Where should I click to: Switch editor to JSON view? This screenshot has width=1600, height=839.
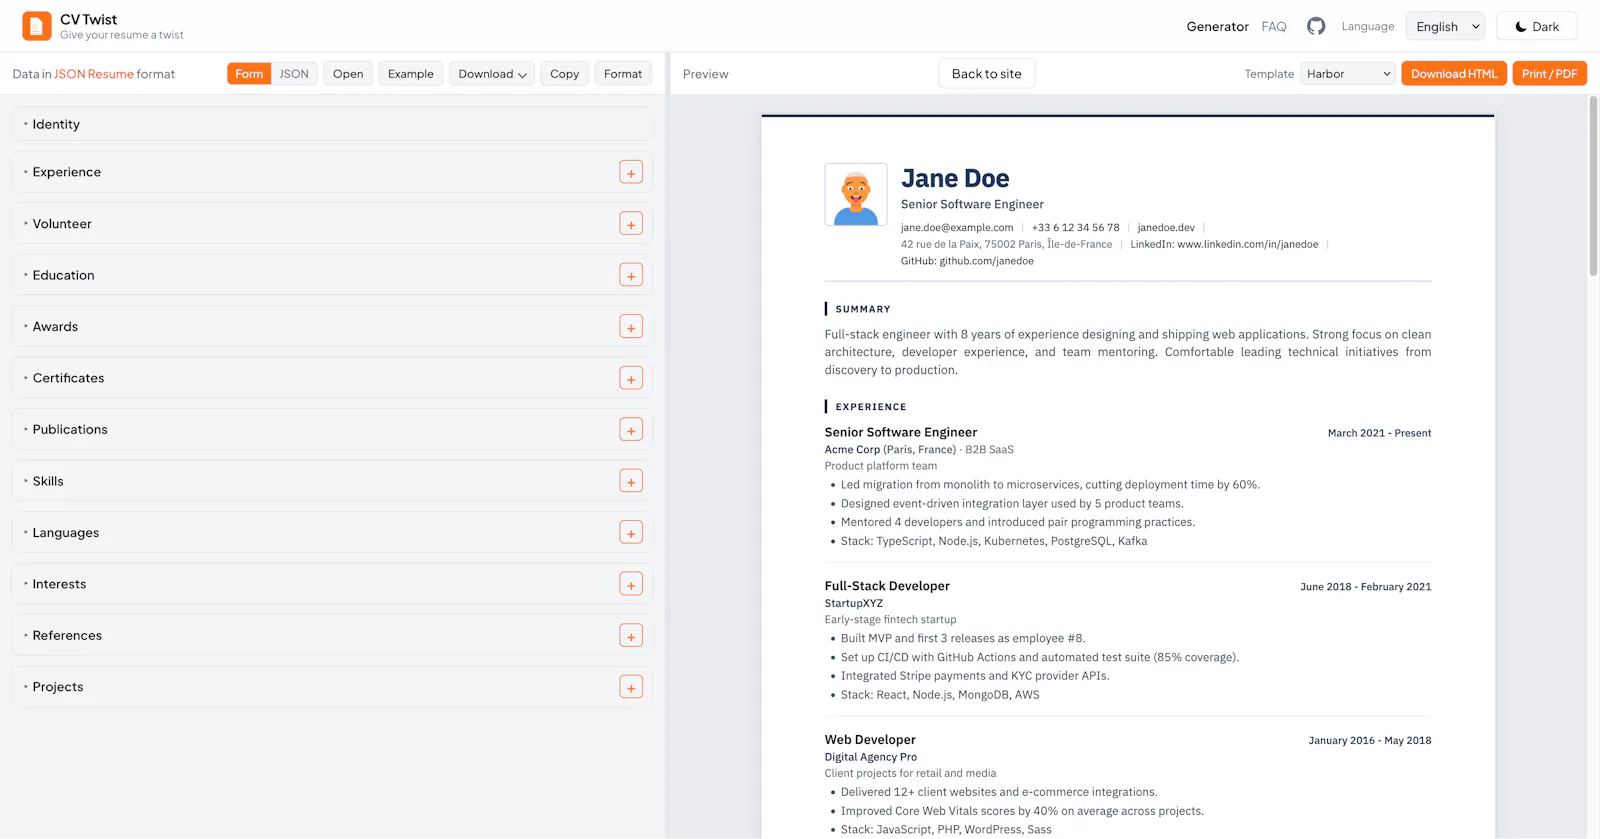coord(294,73)
